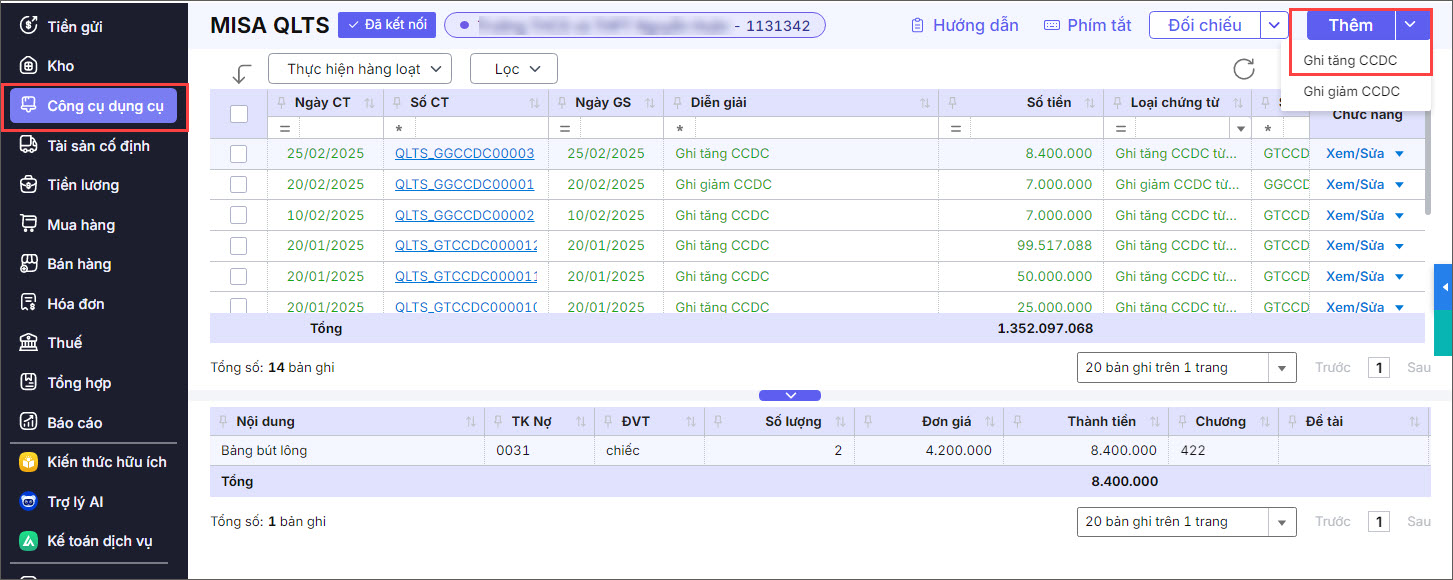Click the side panel expand arrow tab
This screenshot has width=1453, height=580.
click(x=1443, y=287)
